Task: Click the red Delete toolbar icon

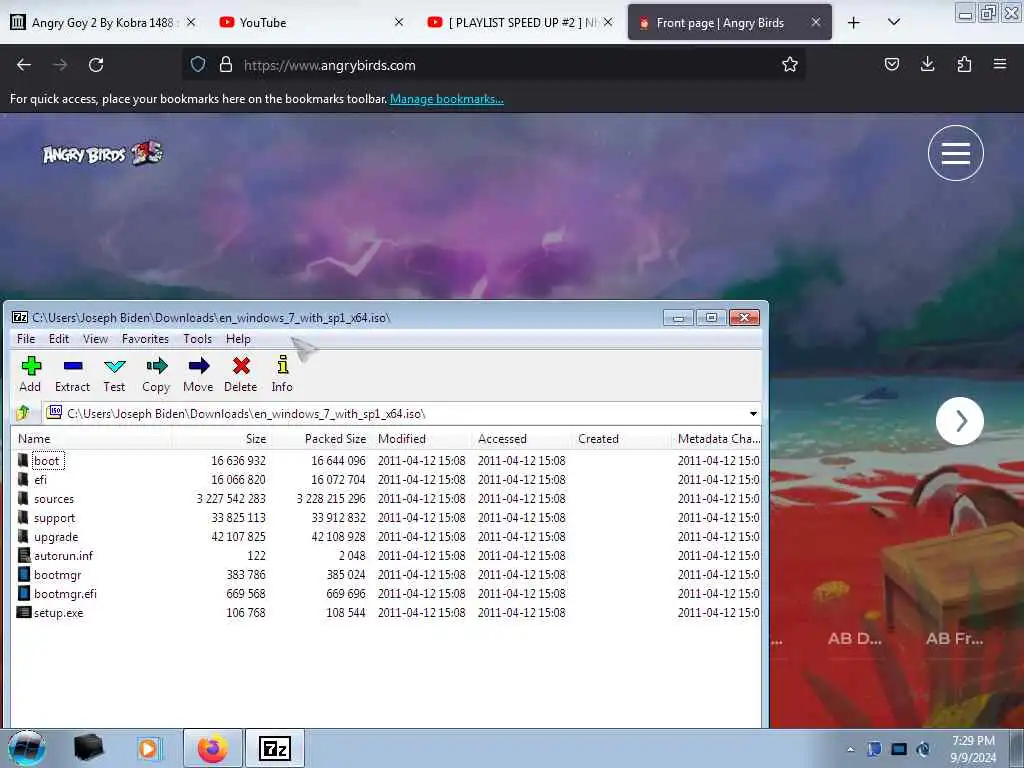Action: (x=240, y=374)
